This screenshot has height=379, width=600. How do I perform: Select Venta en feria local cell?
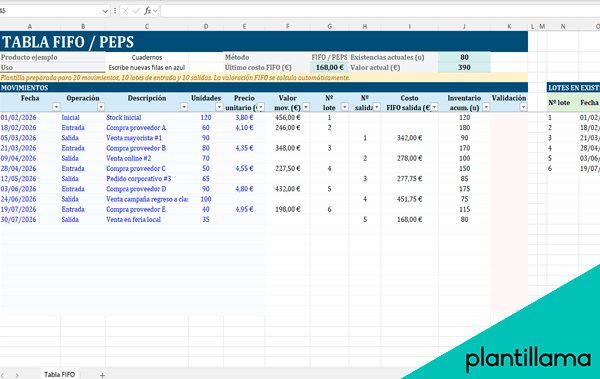pyautogui.click(x=147, y=220)
